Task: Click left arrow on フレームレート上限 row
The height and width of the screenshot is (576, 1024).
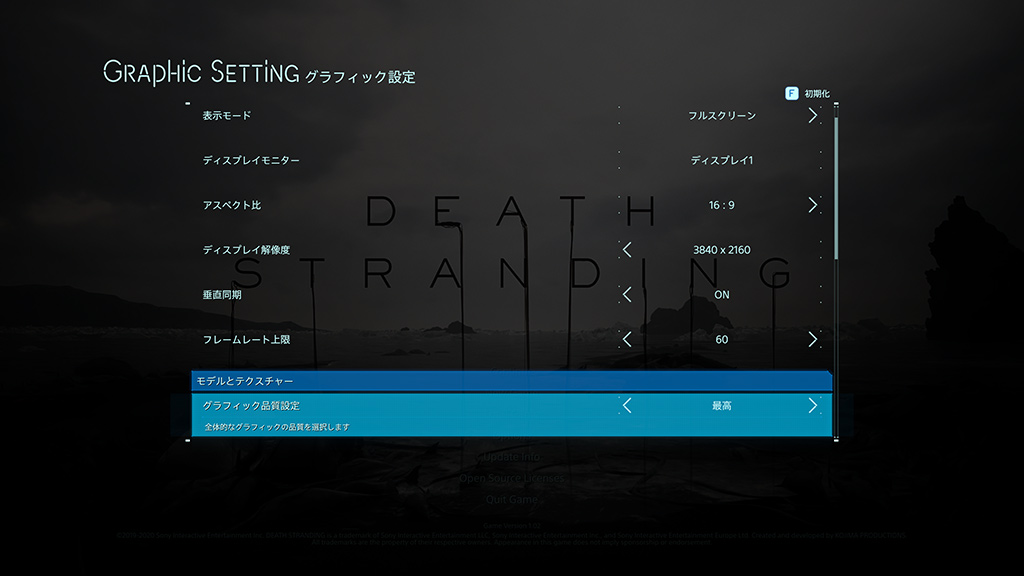Action: (627, 340)
